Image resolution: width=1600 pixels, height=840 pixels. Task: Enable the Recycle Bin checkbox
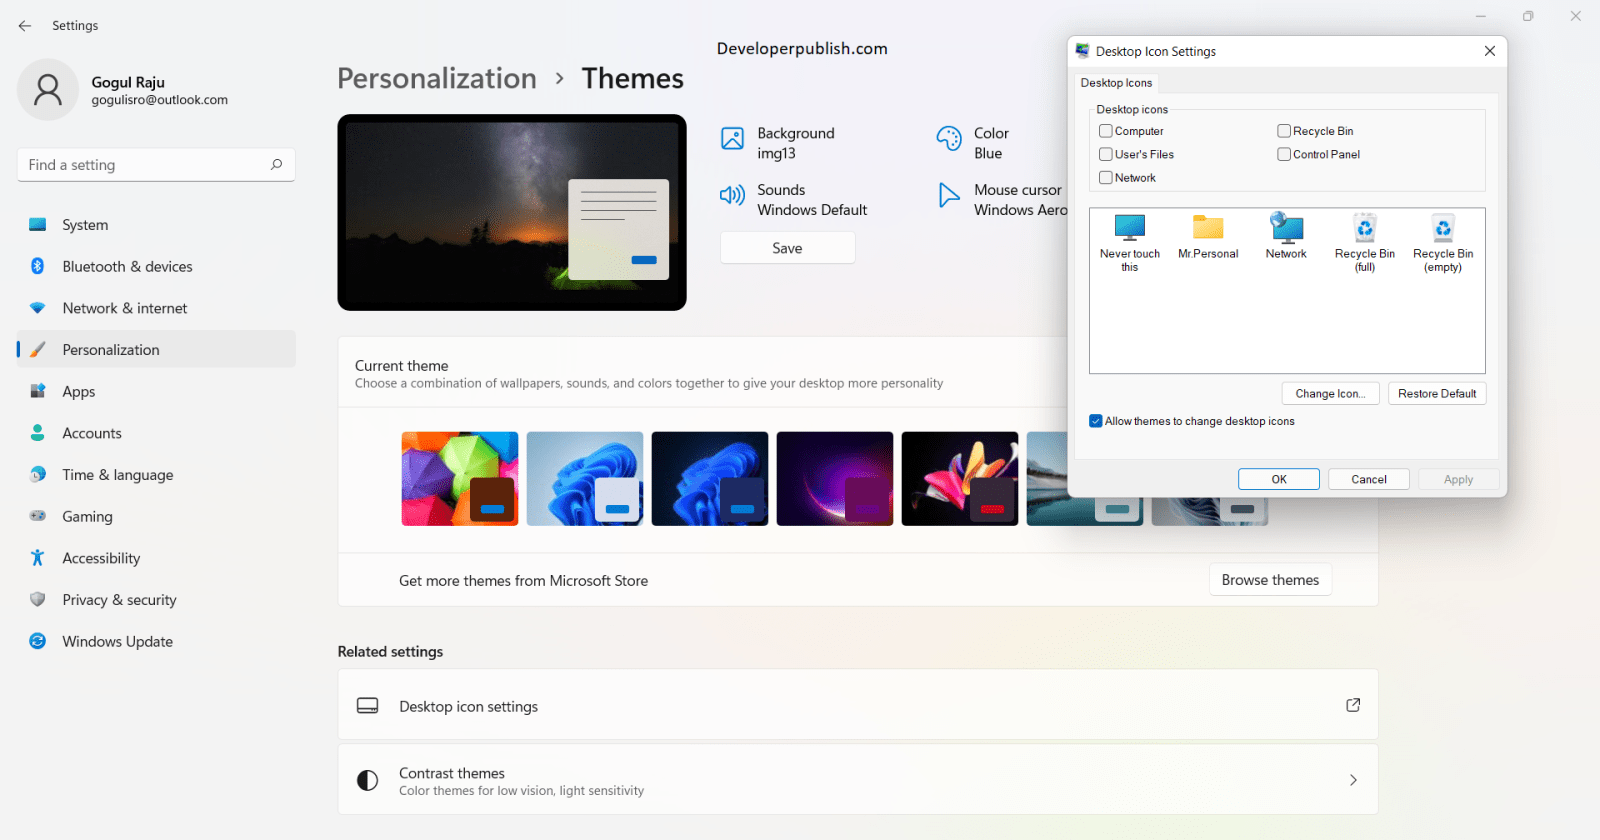[1284, 131]
